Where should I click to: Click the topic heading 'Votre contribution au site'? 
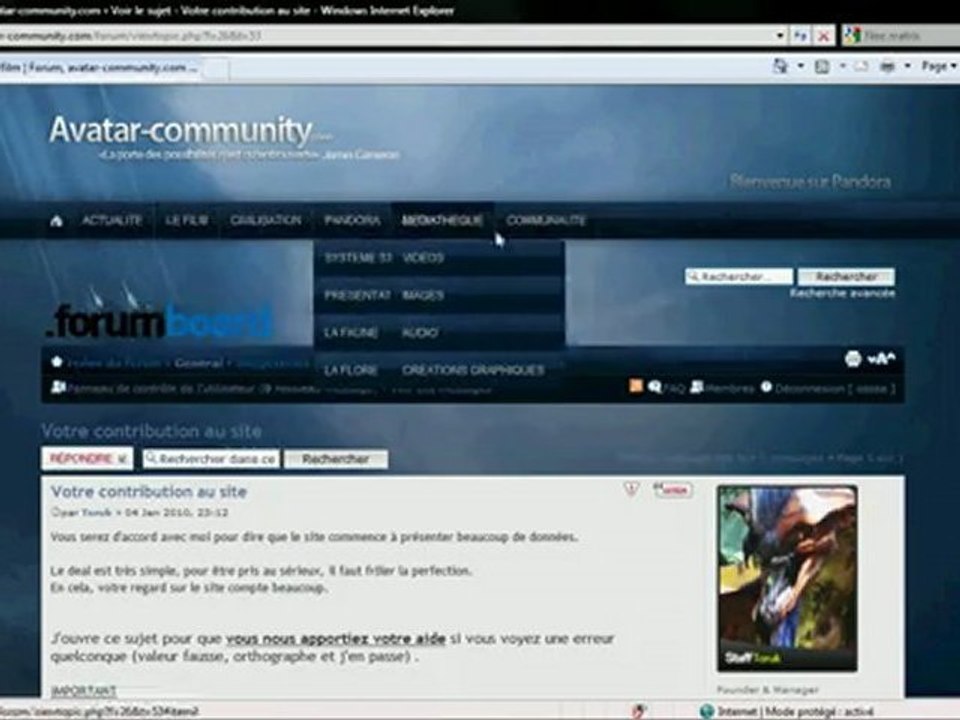151,431
